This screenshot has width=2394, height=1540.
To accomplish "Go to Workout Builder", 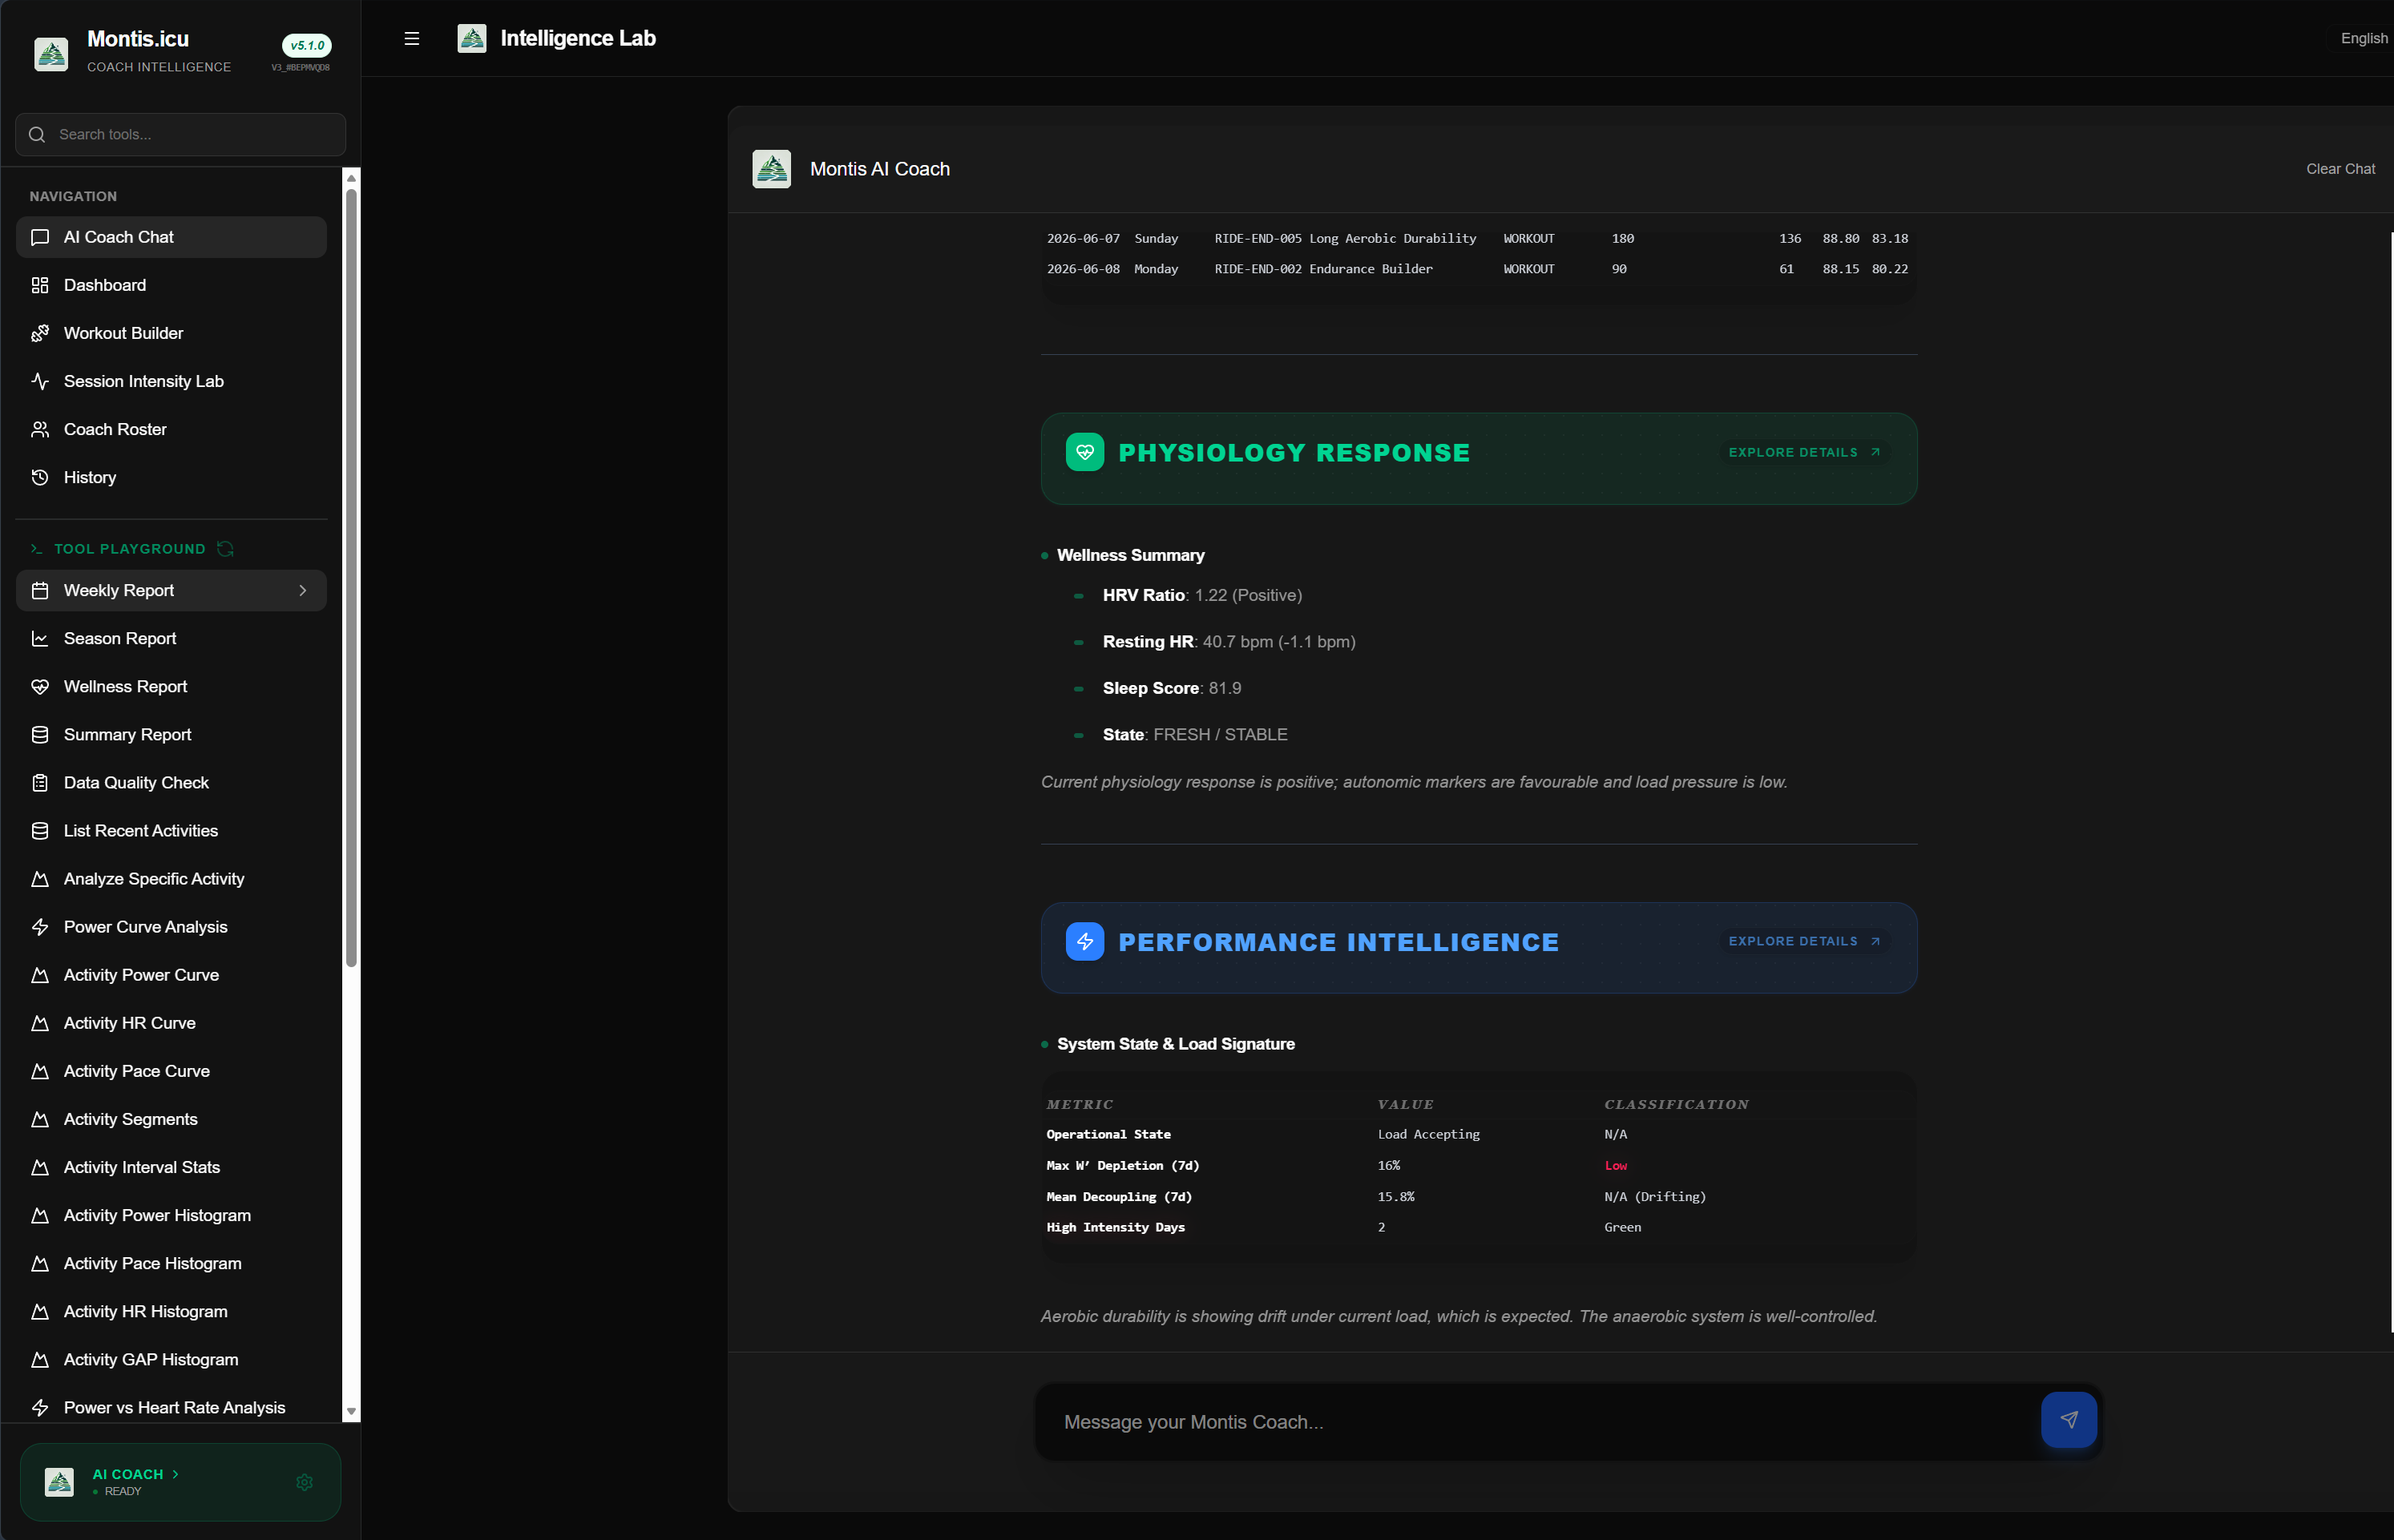I will (171, 333).
